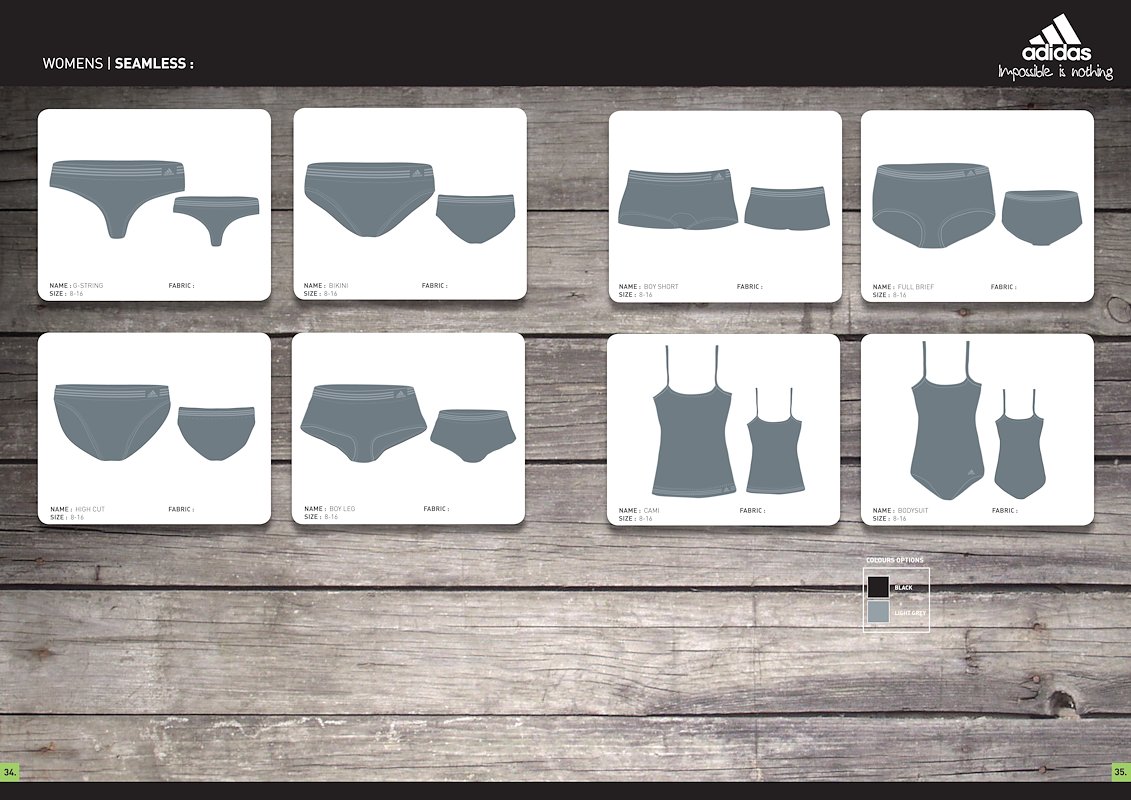Image resolution: width=1131 pixels, height=800 pixels.
Task: Click the small back-view G-String image
Action: 216,217
